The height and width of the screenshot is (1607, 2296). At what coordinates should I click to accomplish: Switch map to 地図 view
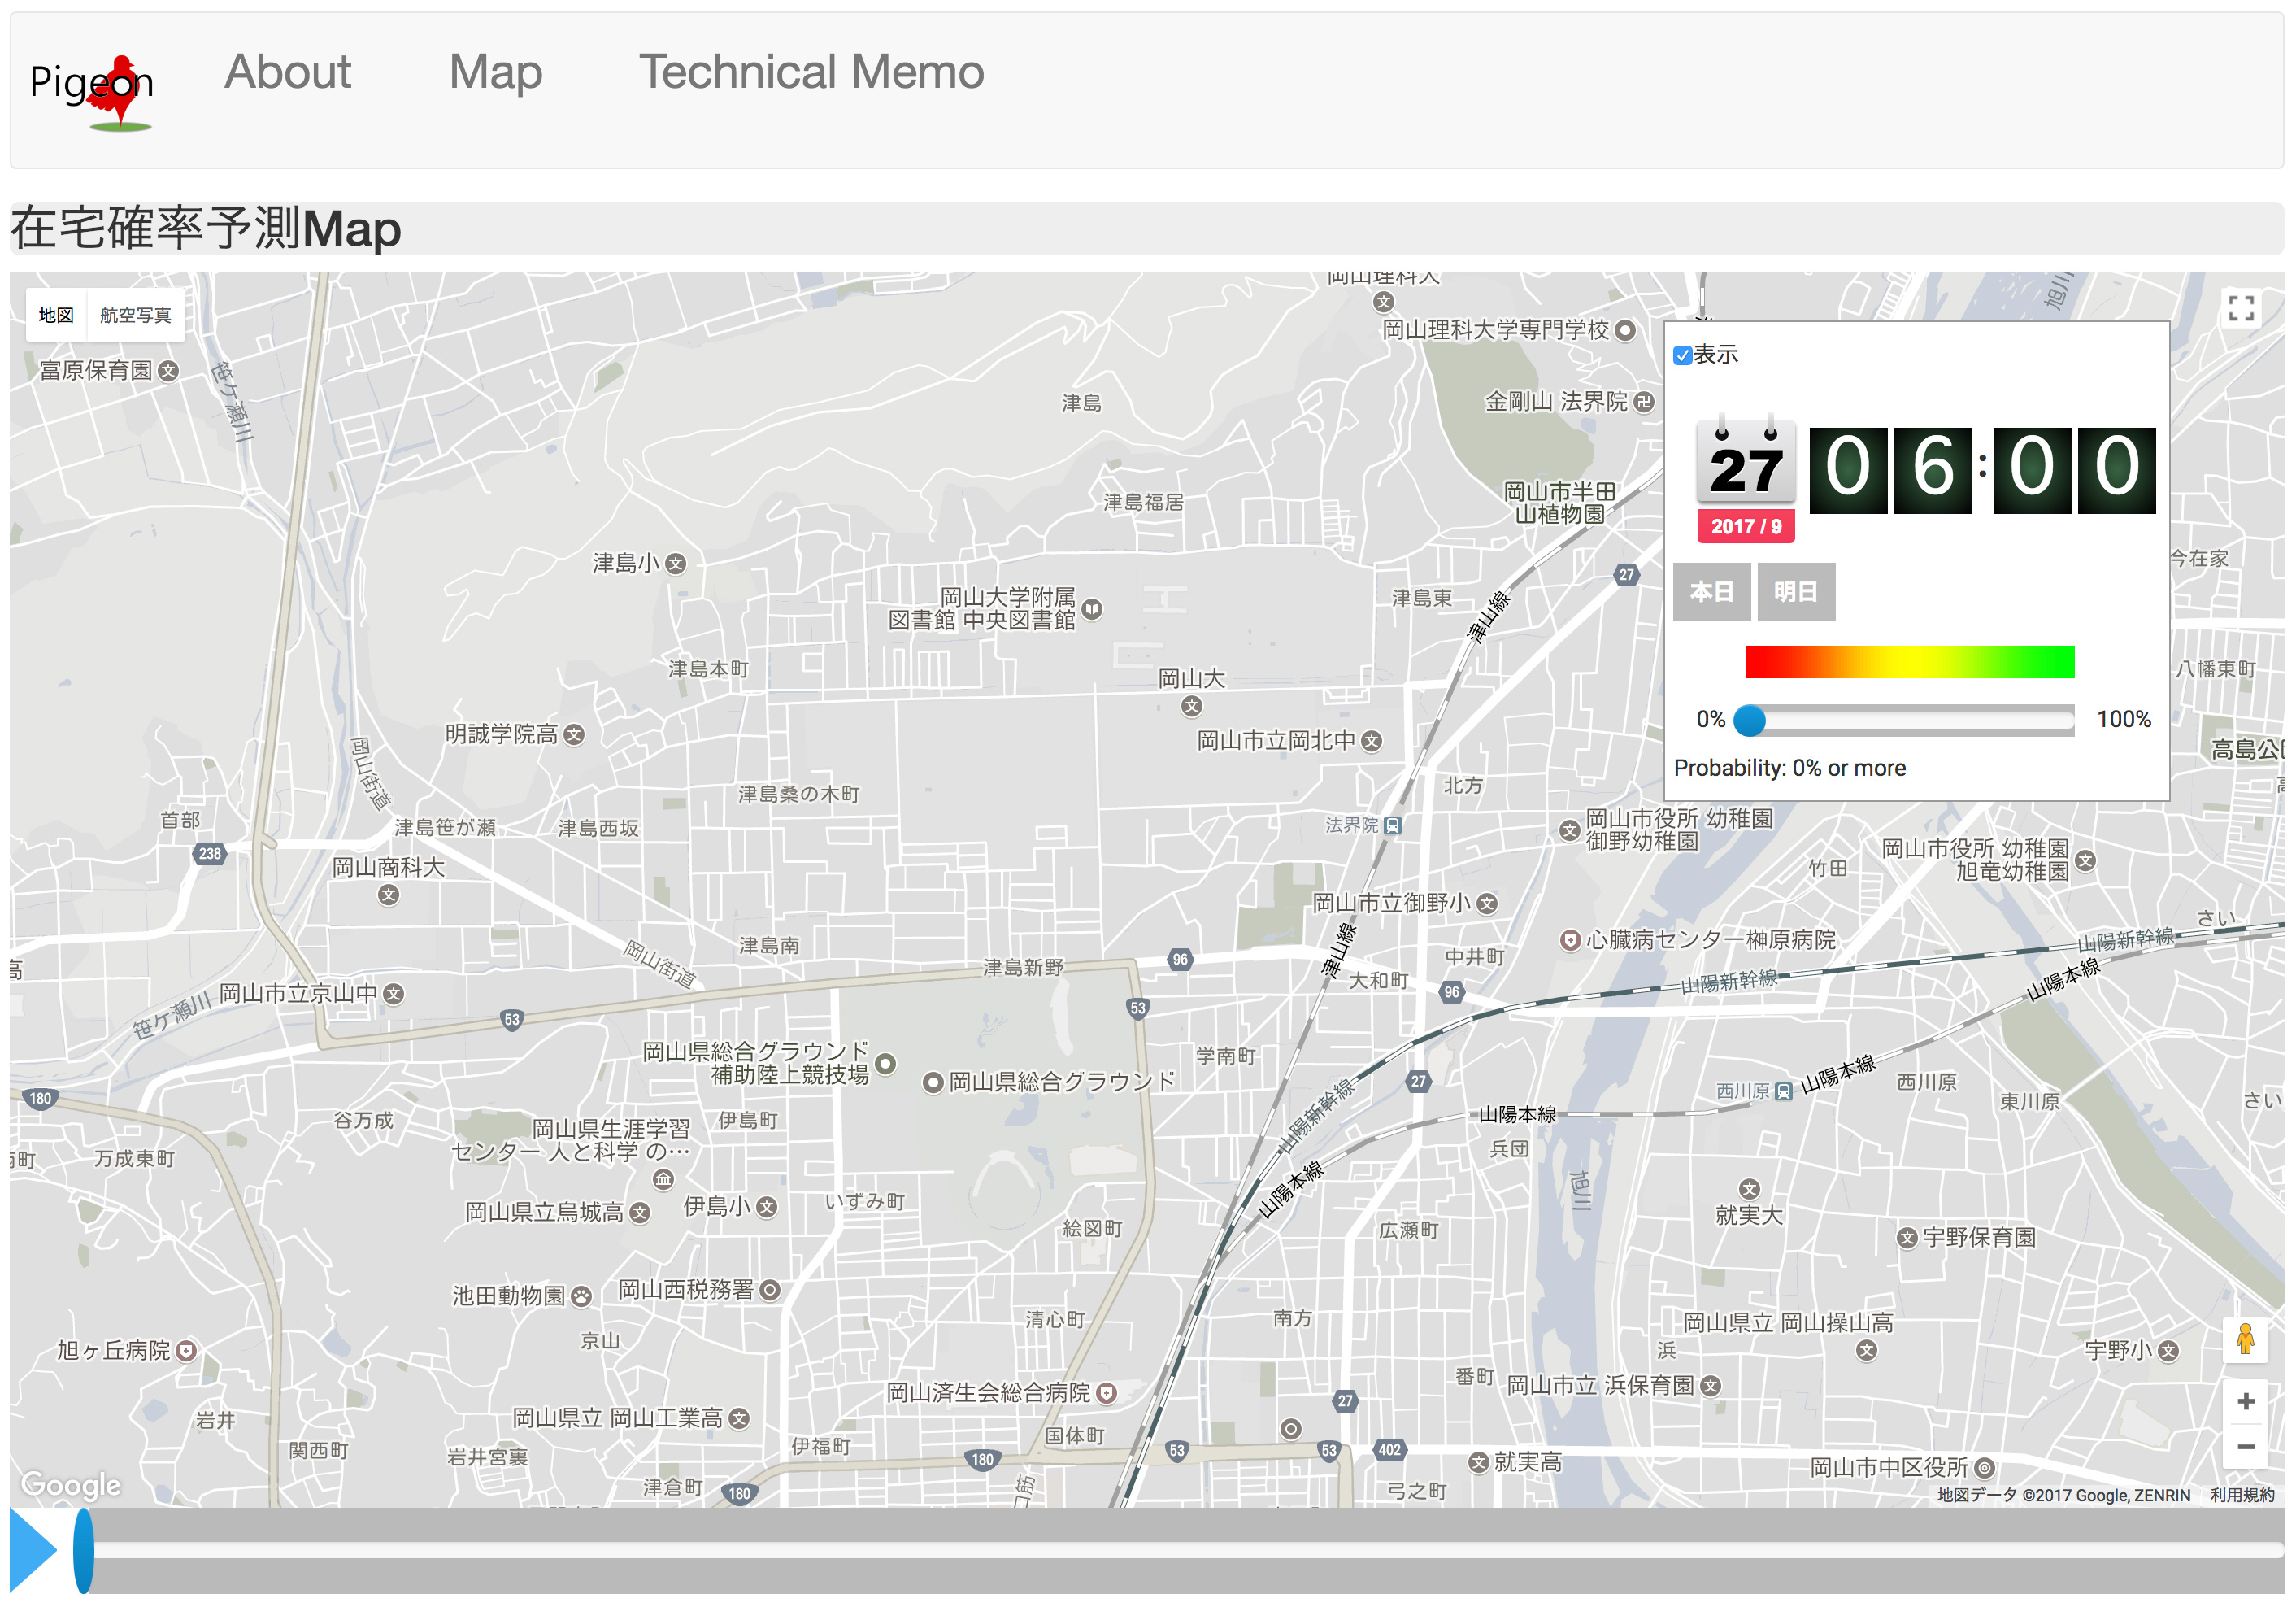pyautogui.click(x=56, y=315)
